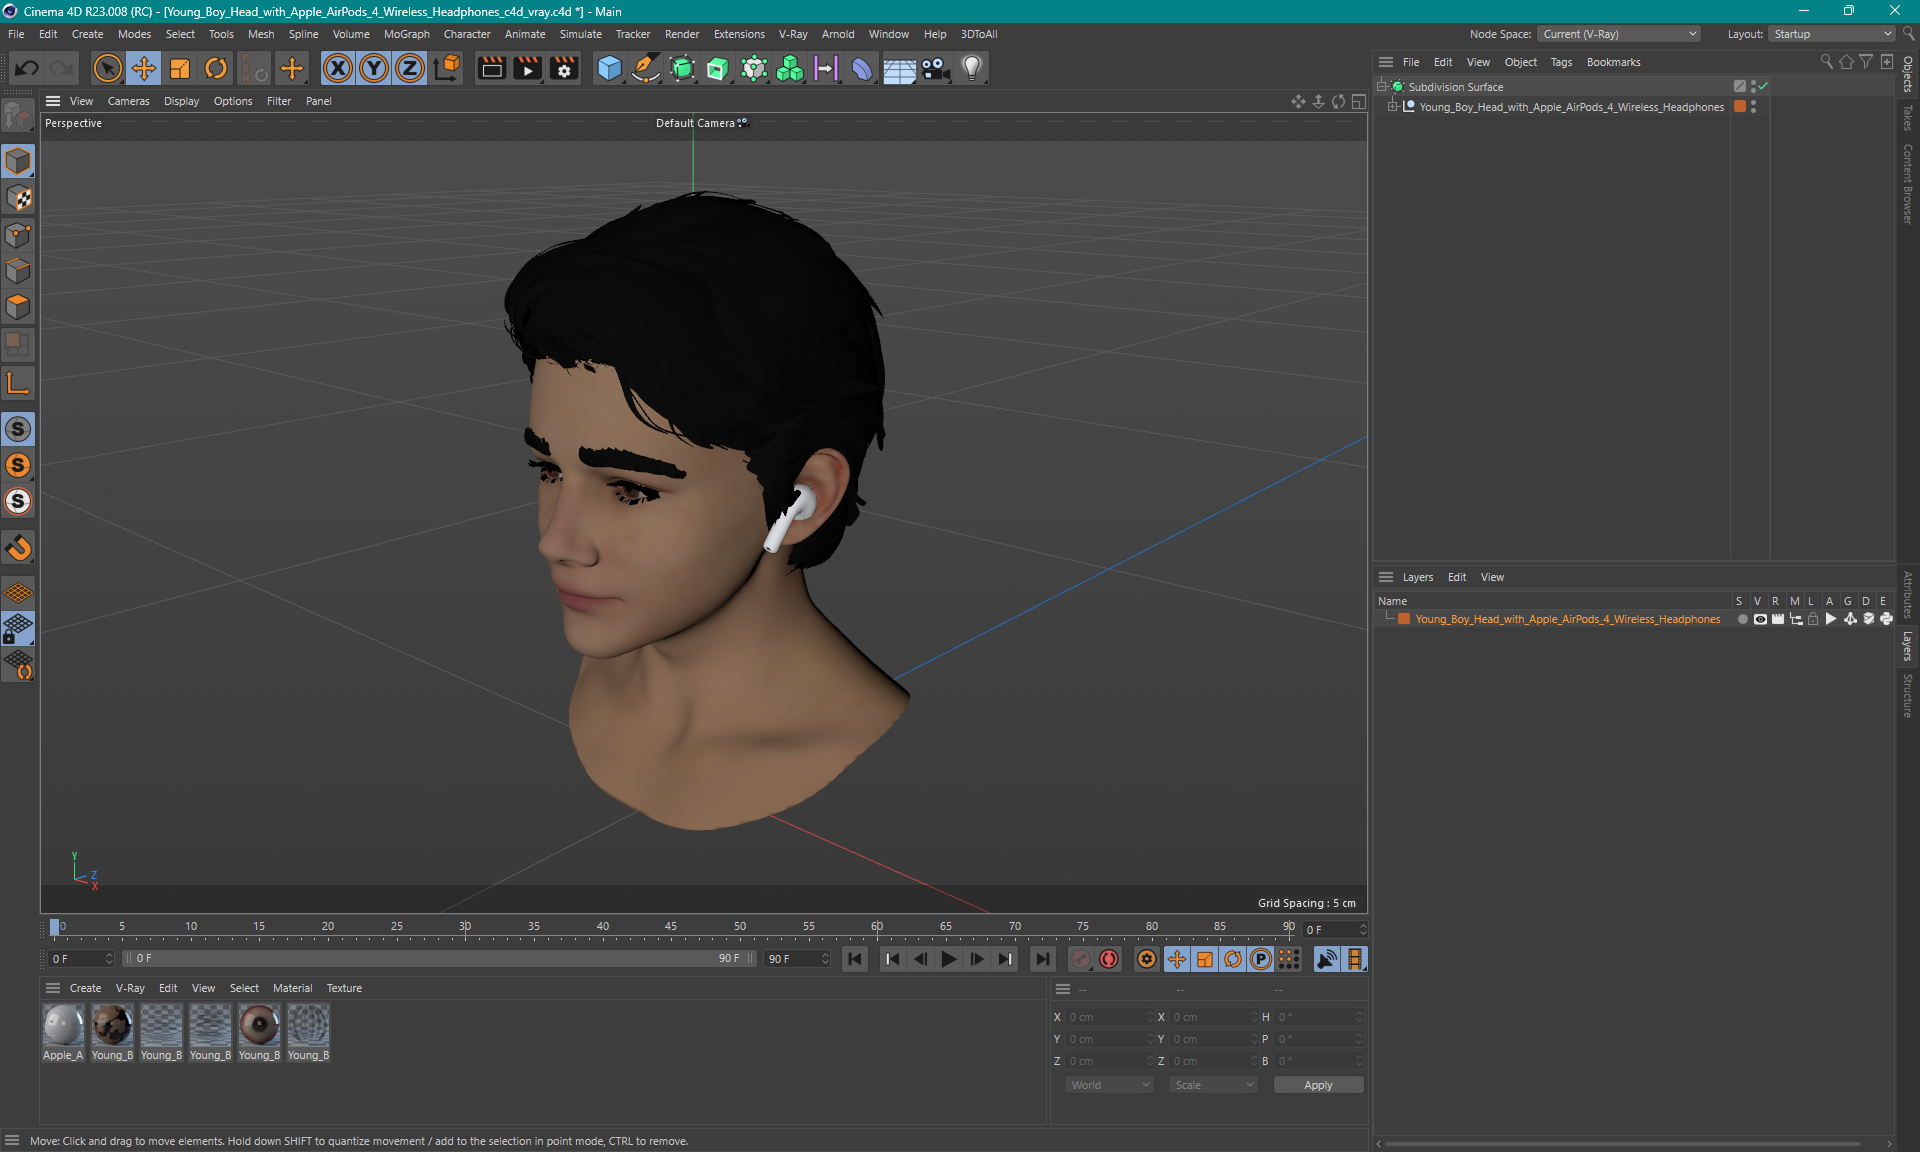Select the Spline Pen tool
This screenshot has height=1152, width=1920.
point(646,68)
